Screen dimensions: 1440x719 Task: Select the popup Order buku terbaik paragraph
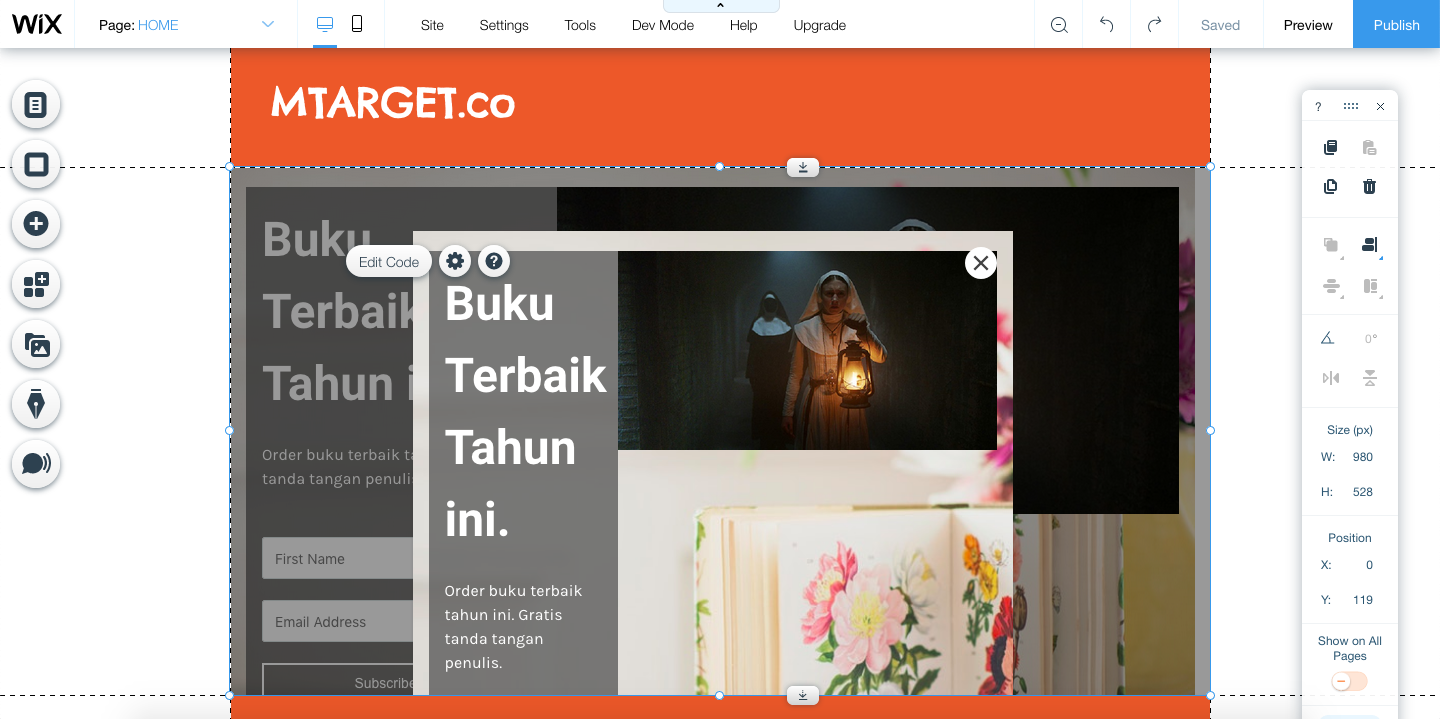(513, 627)
